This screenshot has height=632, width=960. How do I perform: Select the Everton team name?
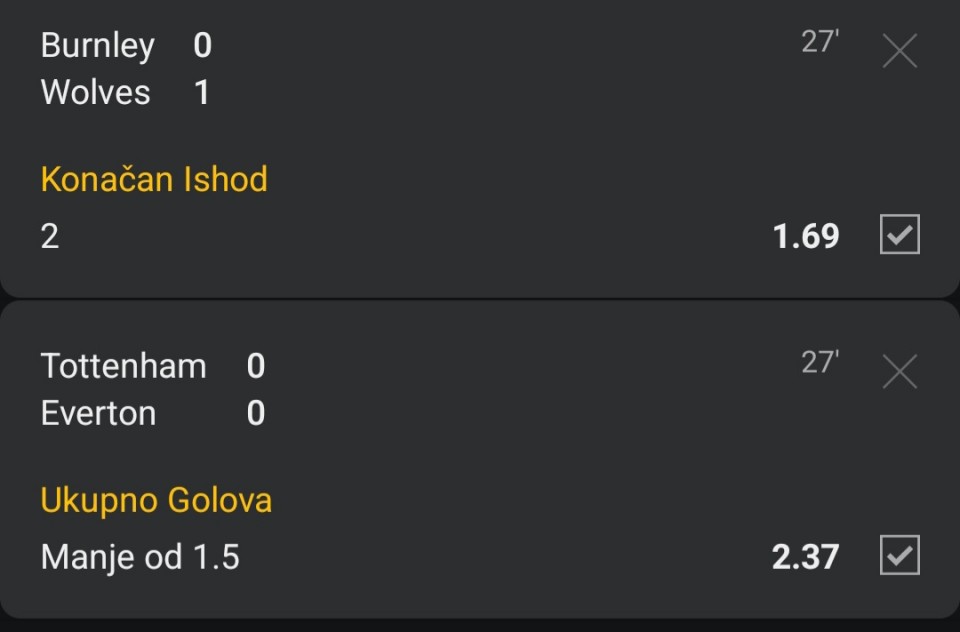[x=98, y=413]
